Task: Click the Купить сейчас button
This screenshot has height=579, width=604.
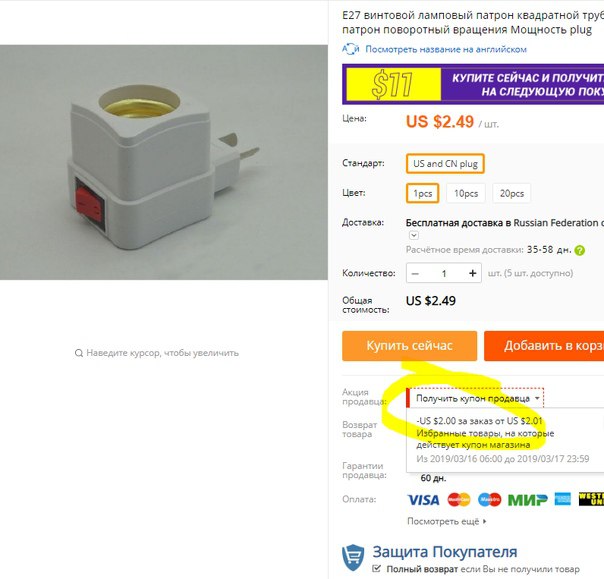Action: pyautogui.click(x=409, y=346)
